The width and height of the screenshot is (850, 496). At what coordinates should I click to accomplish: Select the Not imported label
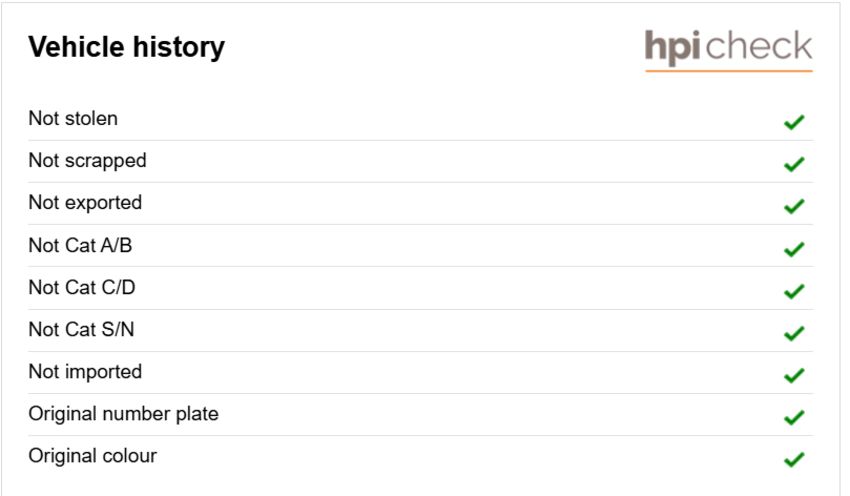pyautogui.click(x=85, y=372)
